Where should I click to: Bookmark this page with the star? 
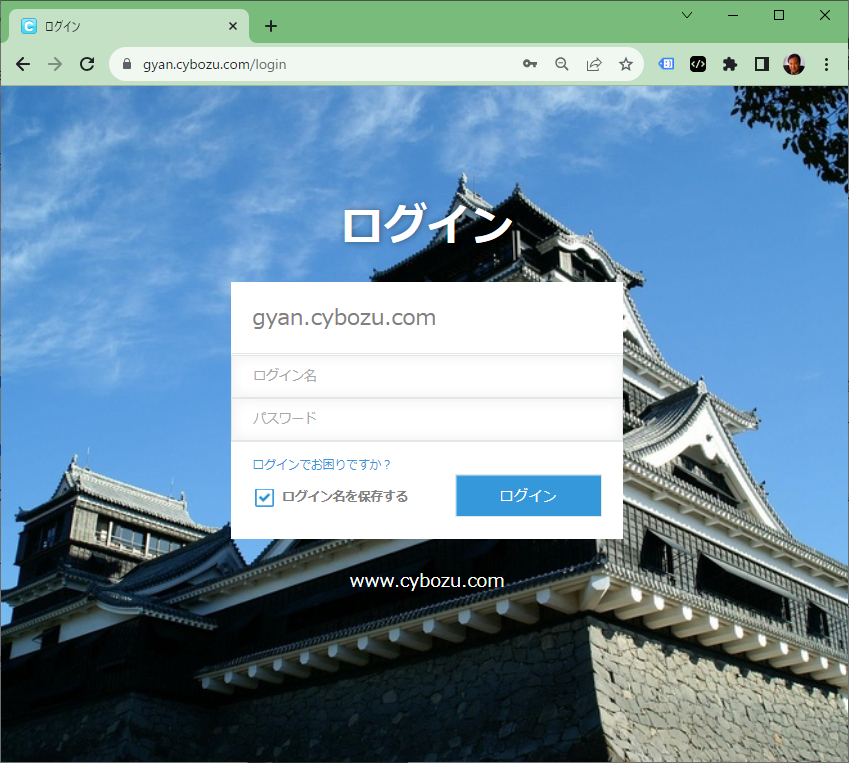626,64
